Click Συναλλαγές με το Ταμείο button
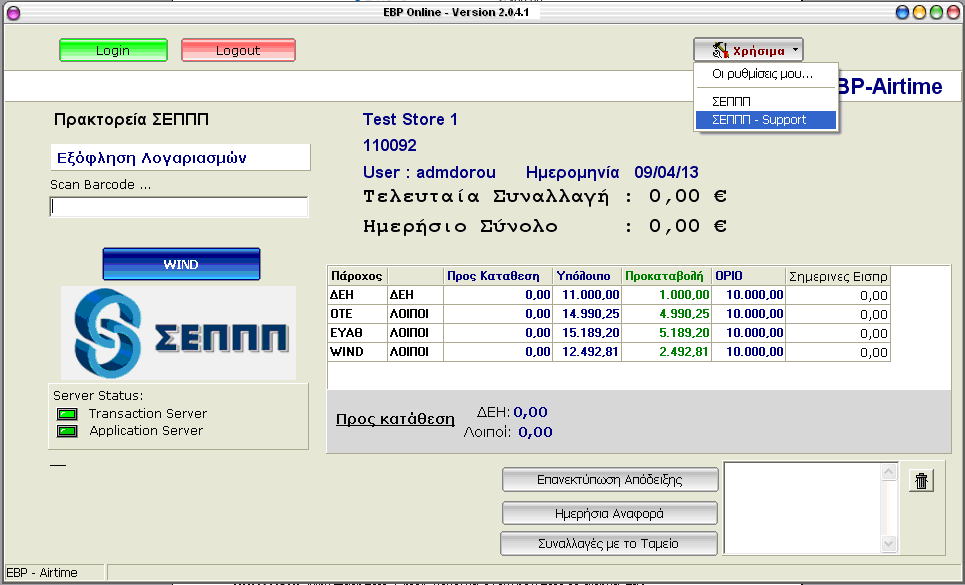This screenshot has width=965, height=585. (x=609, y=544)
